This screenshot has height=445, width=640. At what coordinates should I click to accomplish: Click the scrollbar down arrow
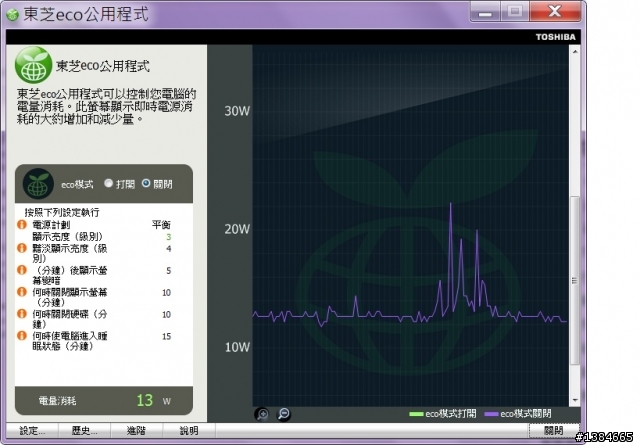[x=575, y=400]
